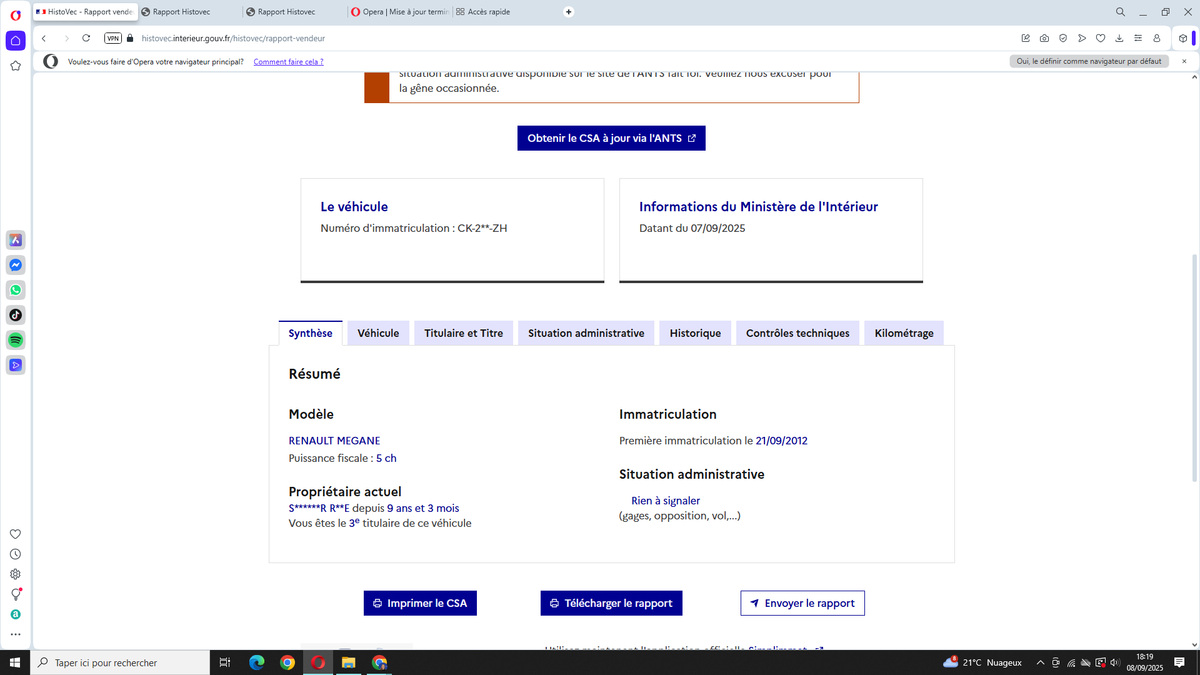
Task: Open File Explorer from the taskbar
Action: [x=349, y=662]
